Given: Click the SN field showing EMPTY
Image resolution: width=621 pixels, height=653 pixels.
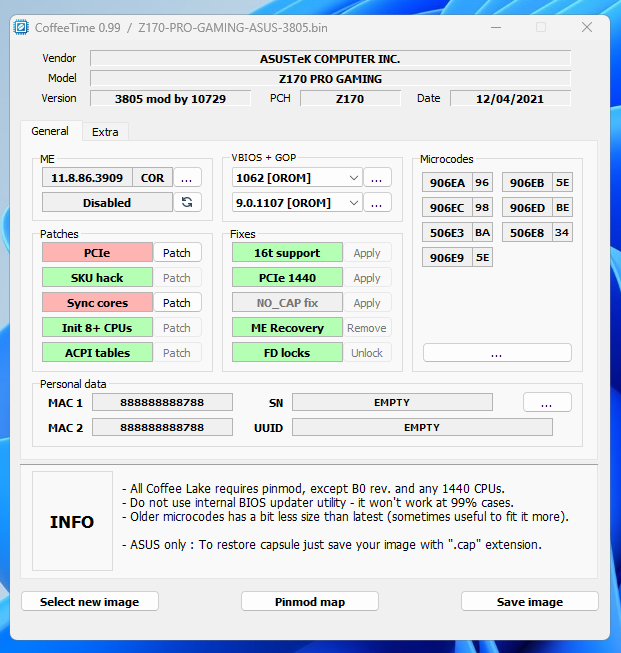Looking at the screenshot, I should click(392, 402).
